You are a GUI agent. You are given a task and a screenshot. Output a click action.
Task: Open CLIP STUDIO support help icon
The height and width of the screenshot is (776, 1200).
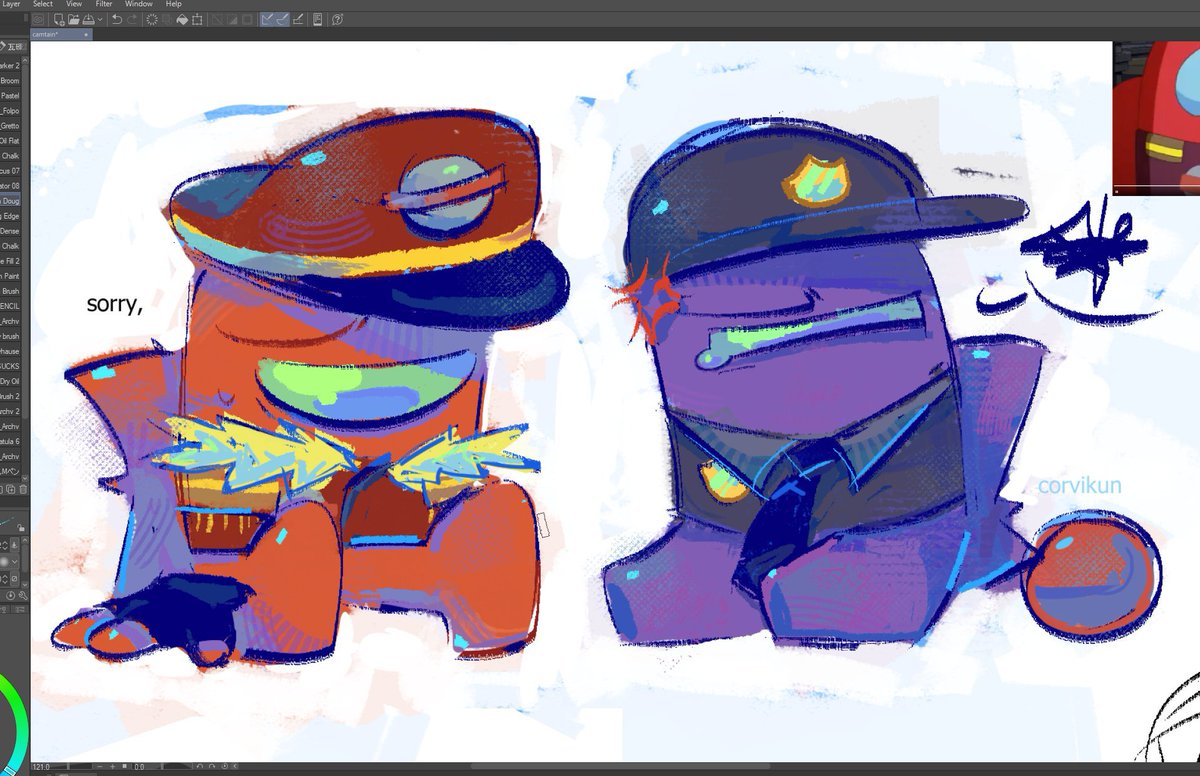coord(337,19)
